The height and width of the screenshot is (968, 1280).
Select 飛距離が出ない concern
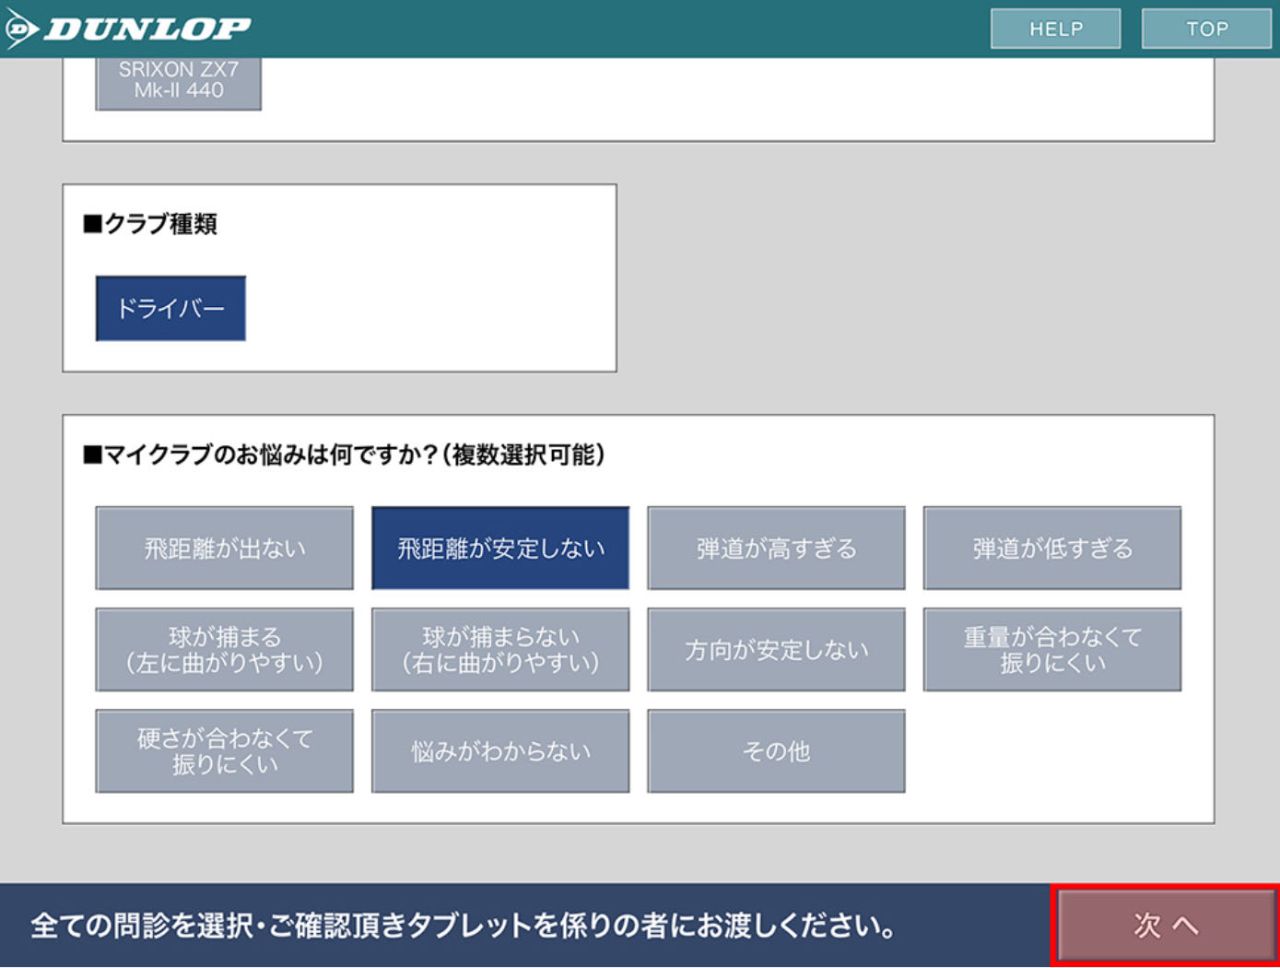click(224, 548)
